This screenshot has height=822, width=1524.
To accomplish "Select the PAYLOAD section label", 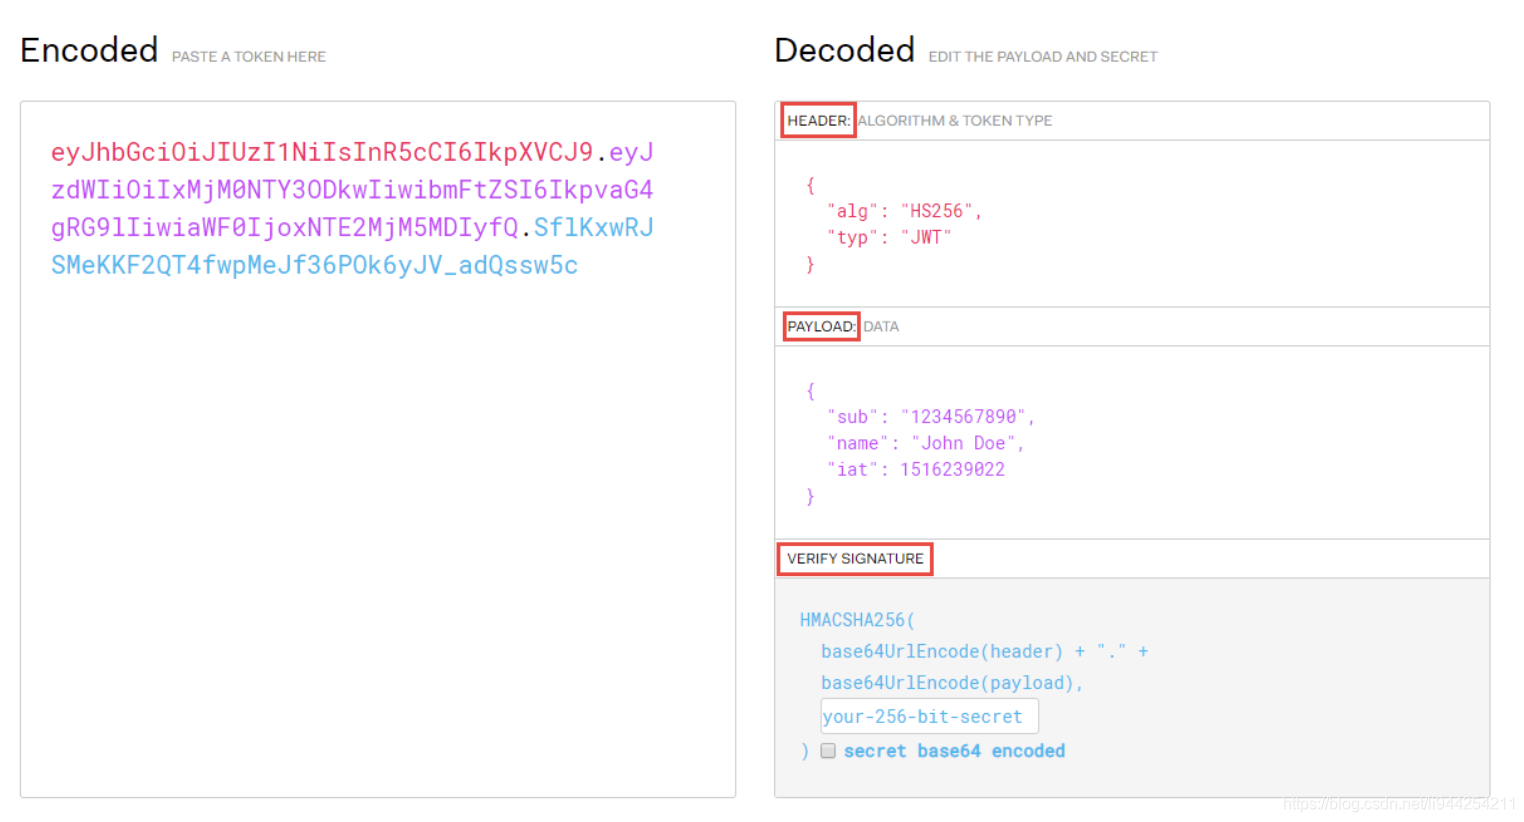I will [x=821, y=326].
